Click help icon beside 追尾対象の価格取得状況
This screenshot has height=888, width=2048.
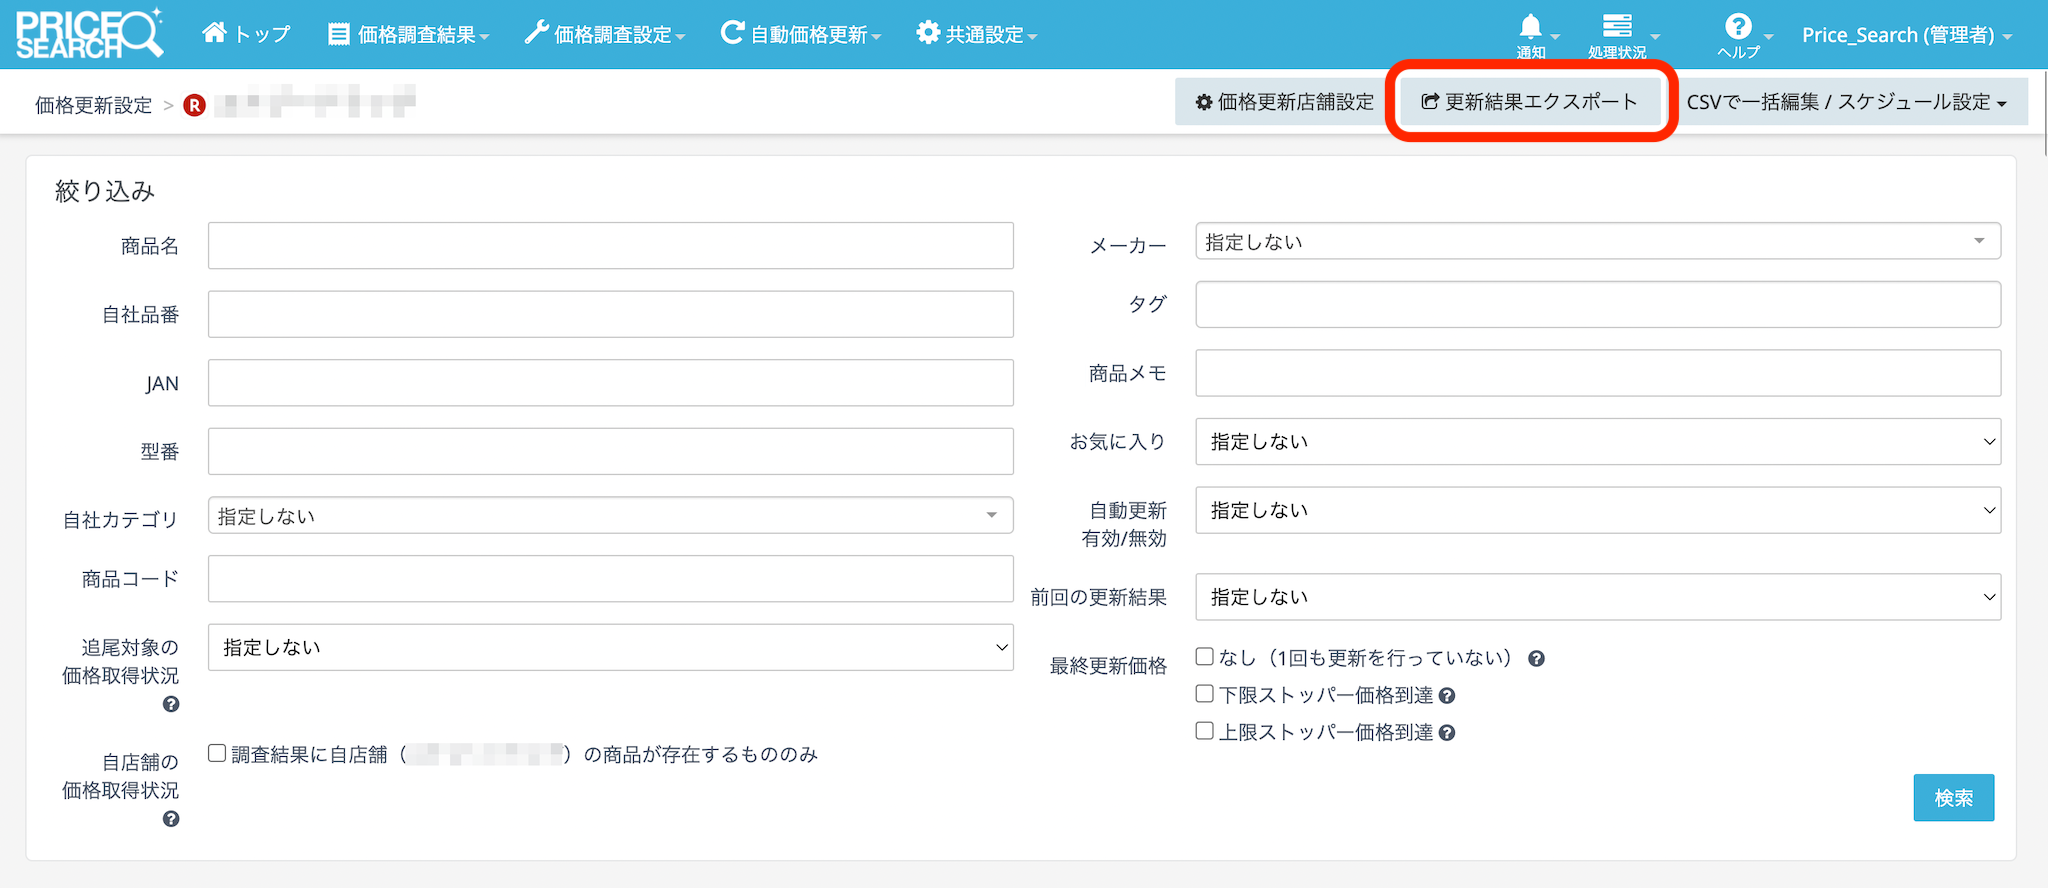click(171, 704)
